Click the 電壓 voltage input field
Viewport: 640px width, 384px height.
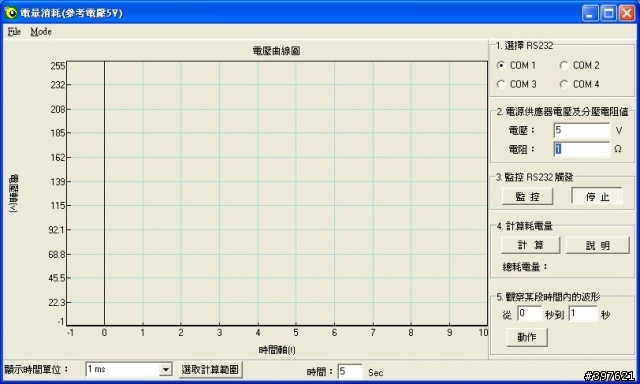click(582, 130)
